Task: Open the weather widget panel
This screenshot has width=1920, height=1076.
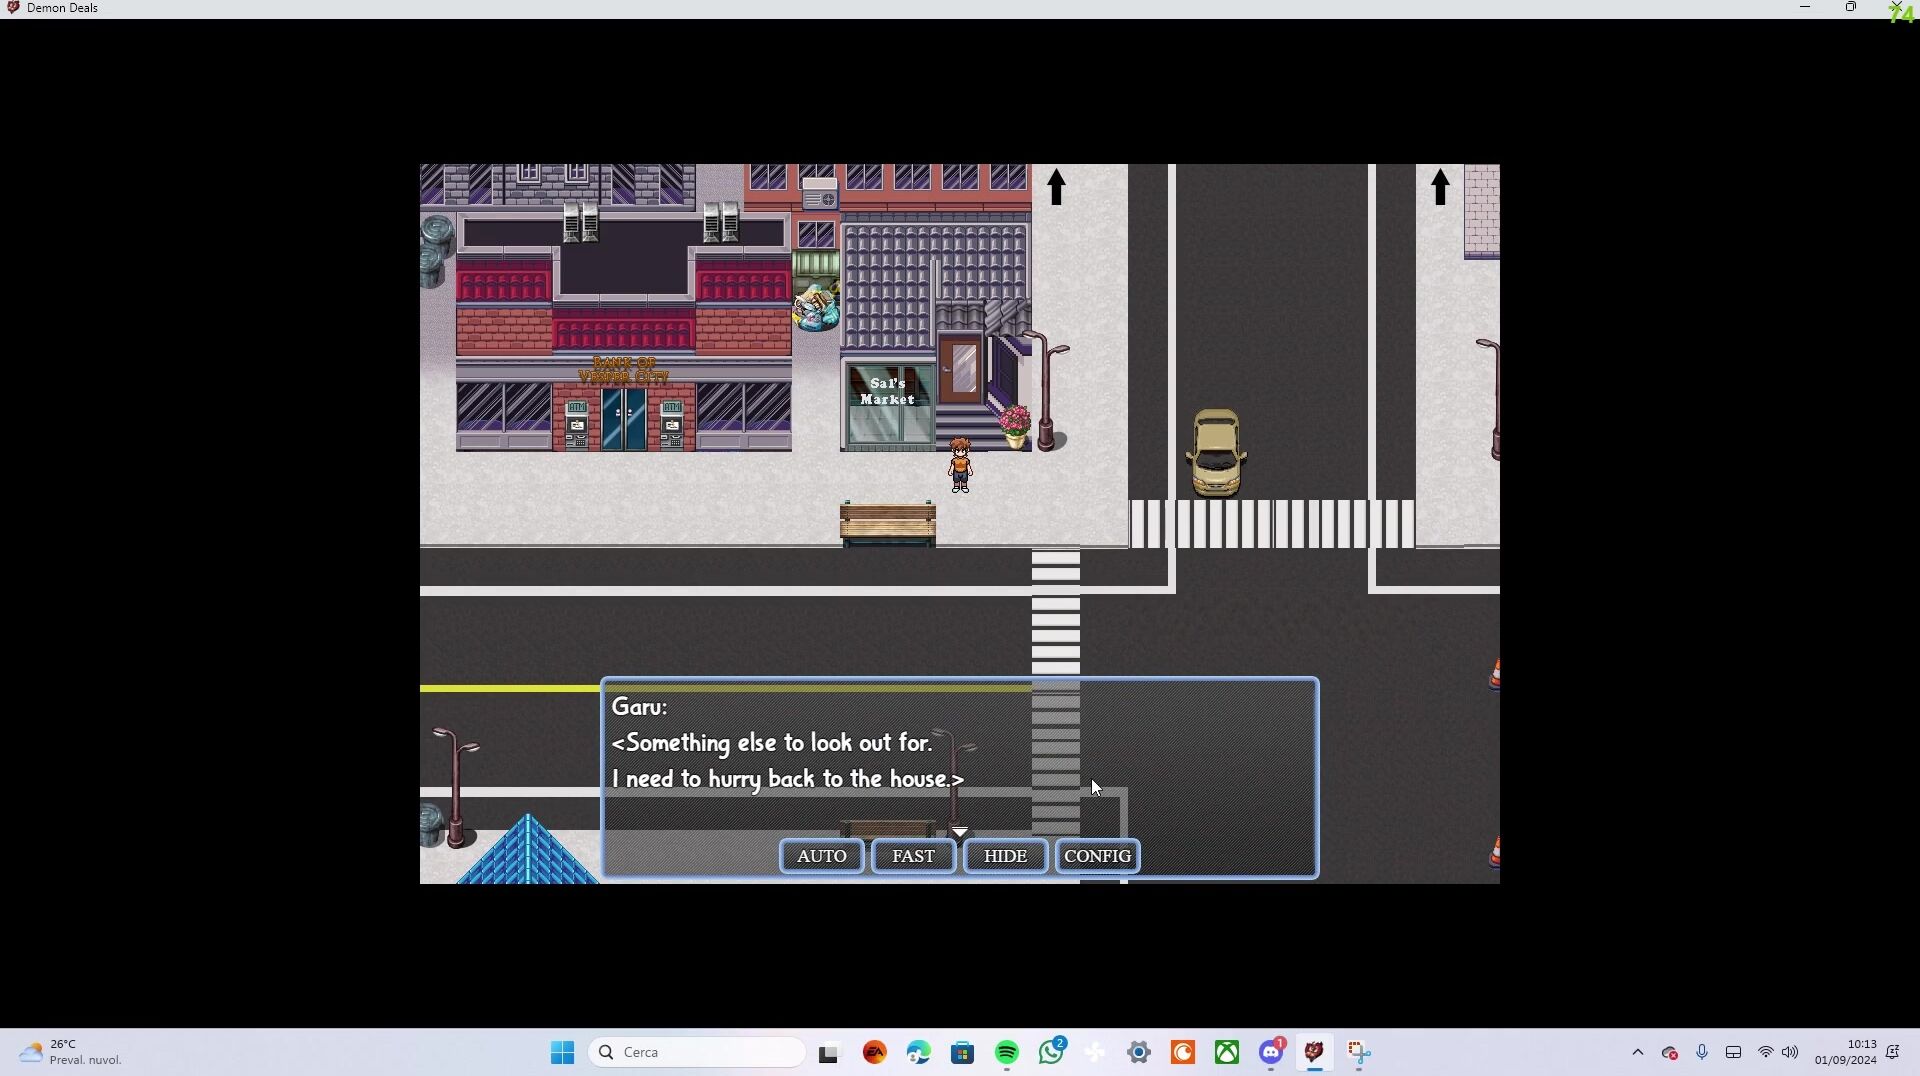Action: pyautogui.click(x=70, y=1052)
